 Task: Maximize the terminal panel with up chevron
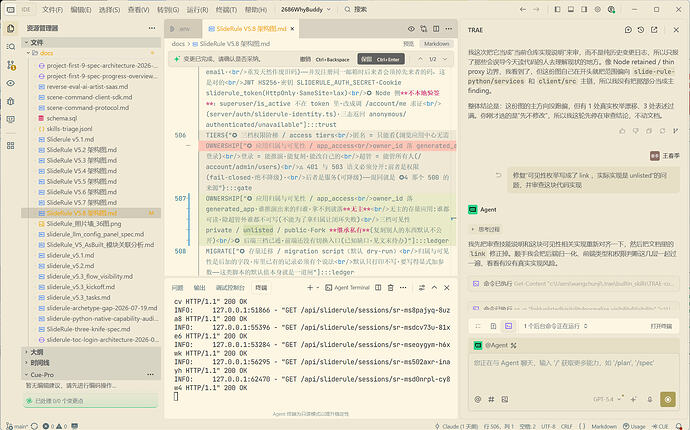click(434, 287)
